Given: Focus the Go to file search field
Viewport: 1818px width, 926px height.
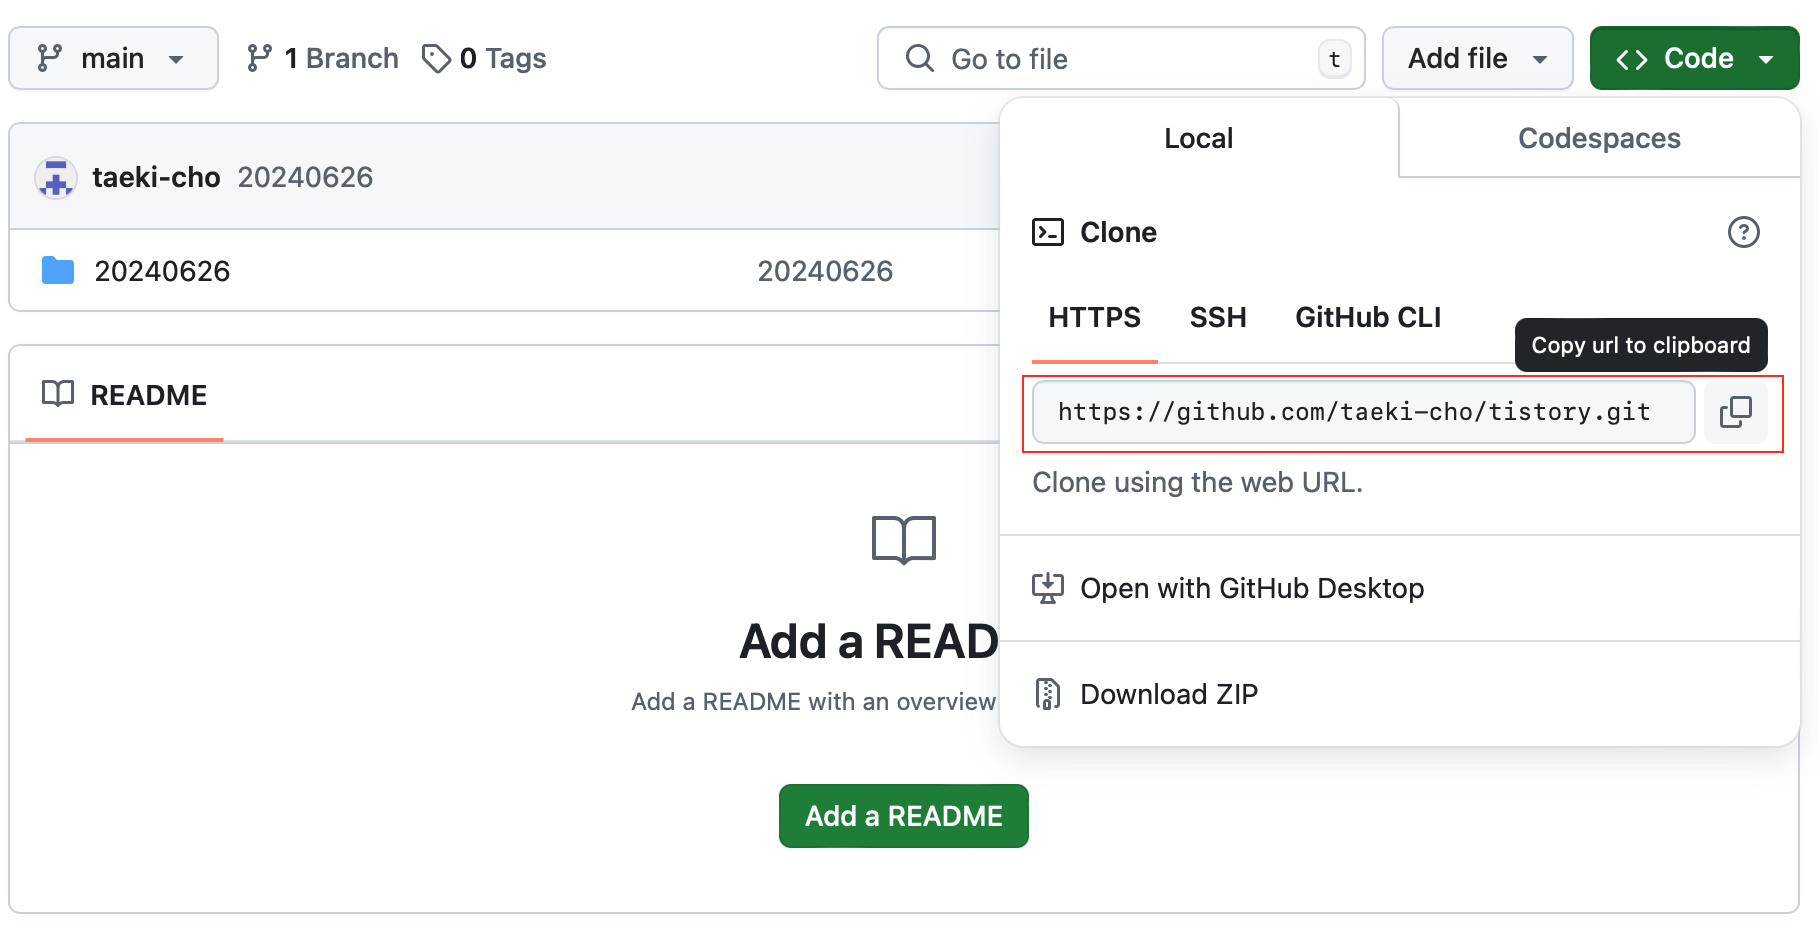Looking at the screenshot, I should (1121, 58).
